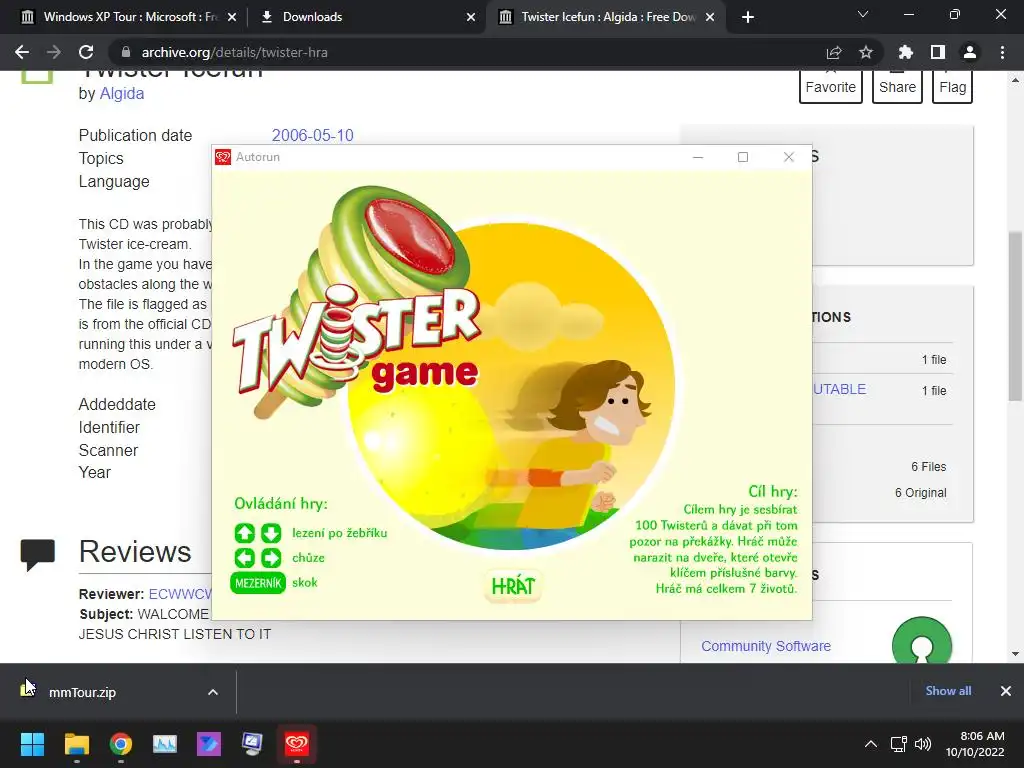Start the game with the HRÁT button

click(x=513, y=586)
